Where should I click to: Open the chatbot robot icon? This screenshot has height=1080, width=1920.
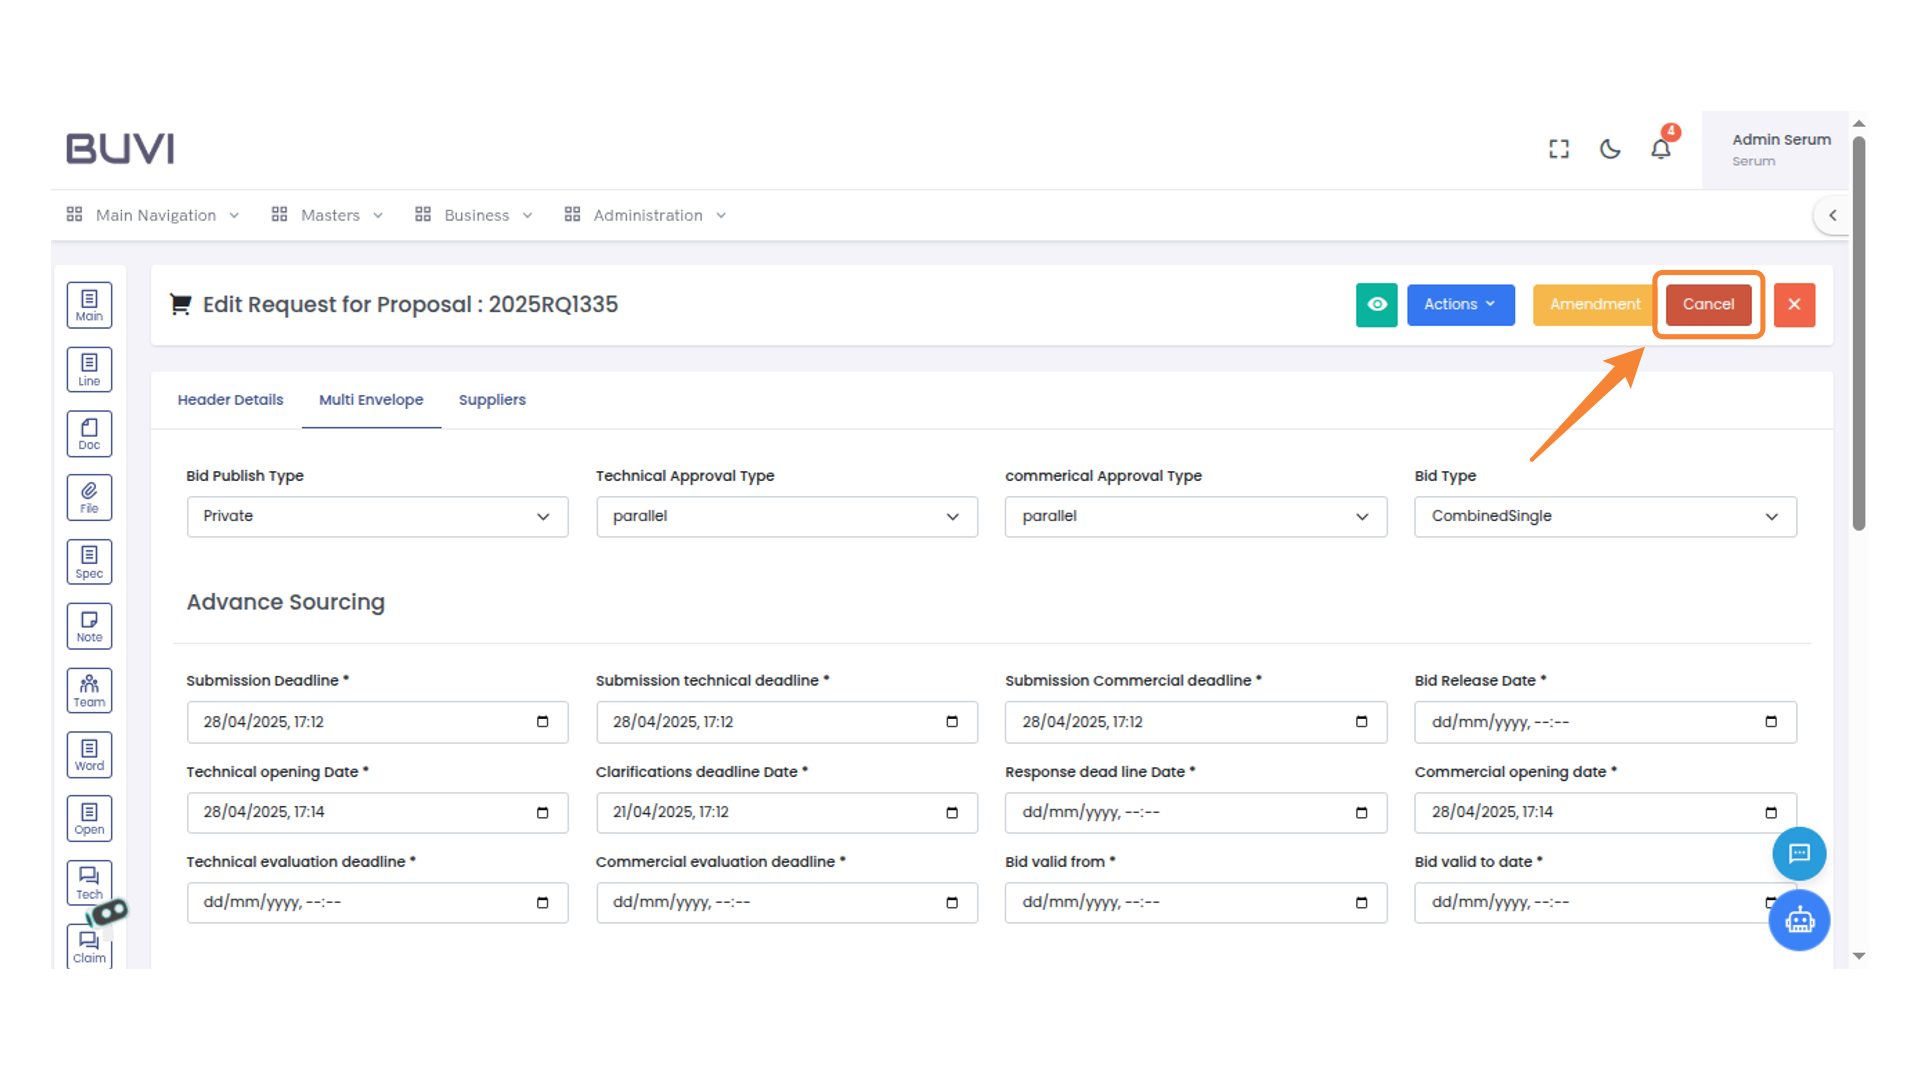point(1799,920)
